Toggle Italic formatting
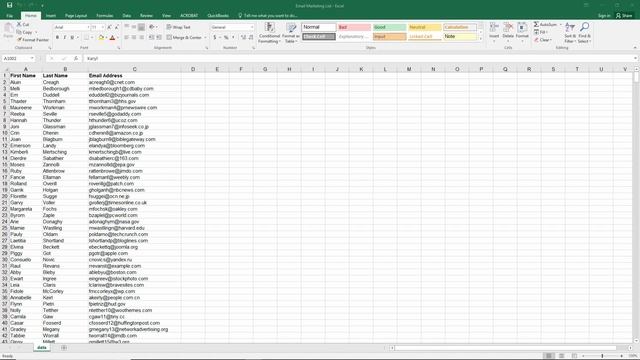 (x=64, y=38)
